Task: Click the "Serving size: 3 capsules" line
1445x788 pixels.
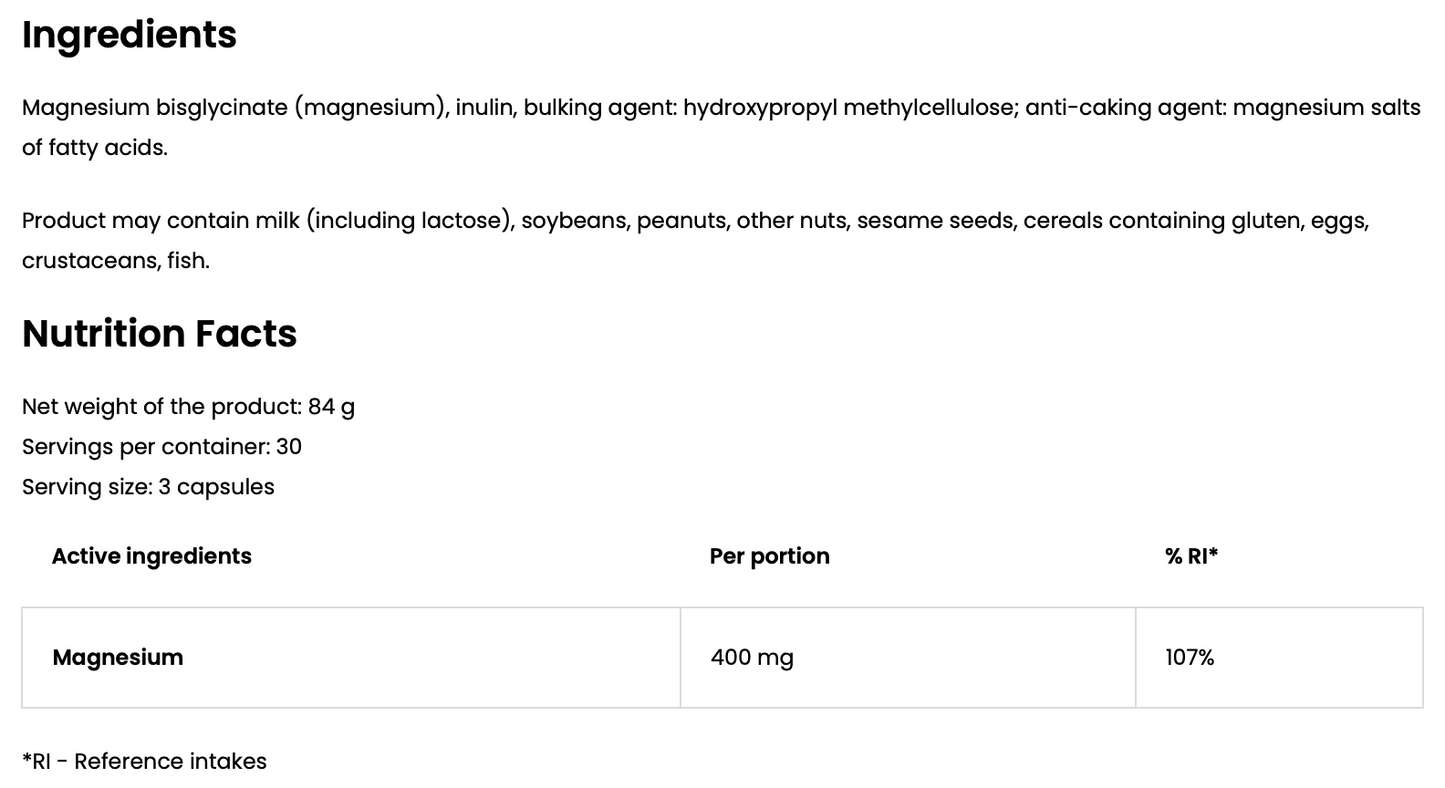Action: pyautogui.click(x=148, y=487)
